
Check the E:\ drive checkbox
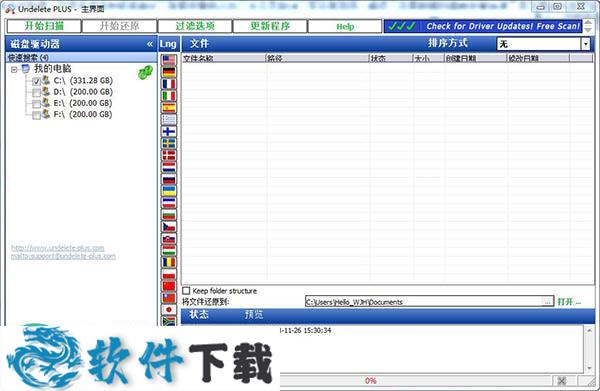tap(37, 104)
